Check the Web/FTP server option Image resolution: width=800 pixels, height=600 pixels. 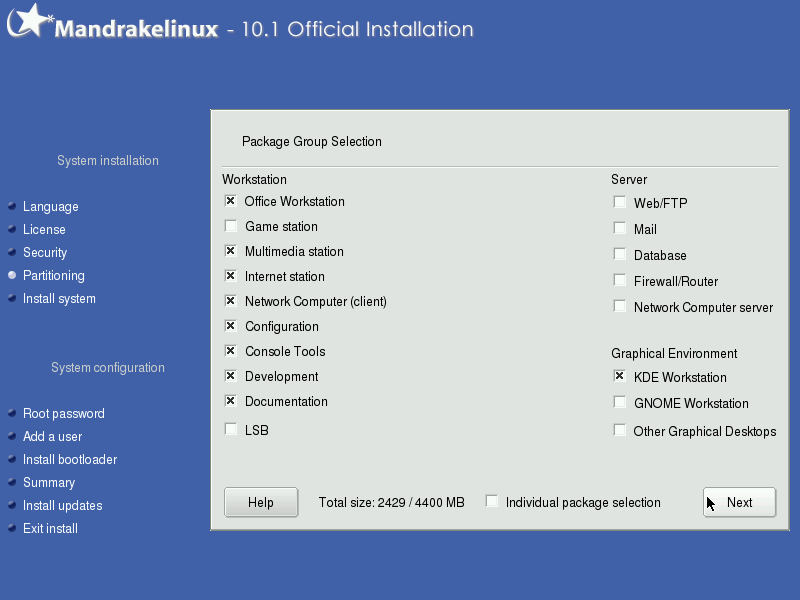pyautogui.click(x=619, y=202)
